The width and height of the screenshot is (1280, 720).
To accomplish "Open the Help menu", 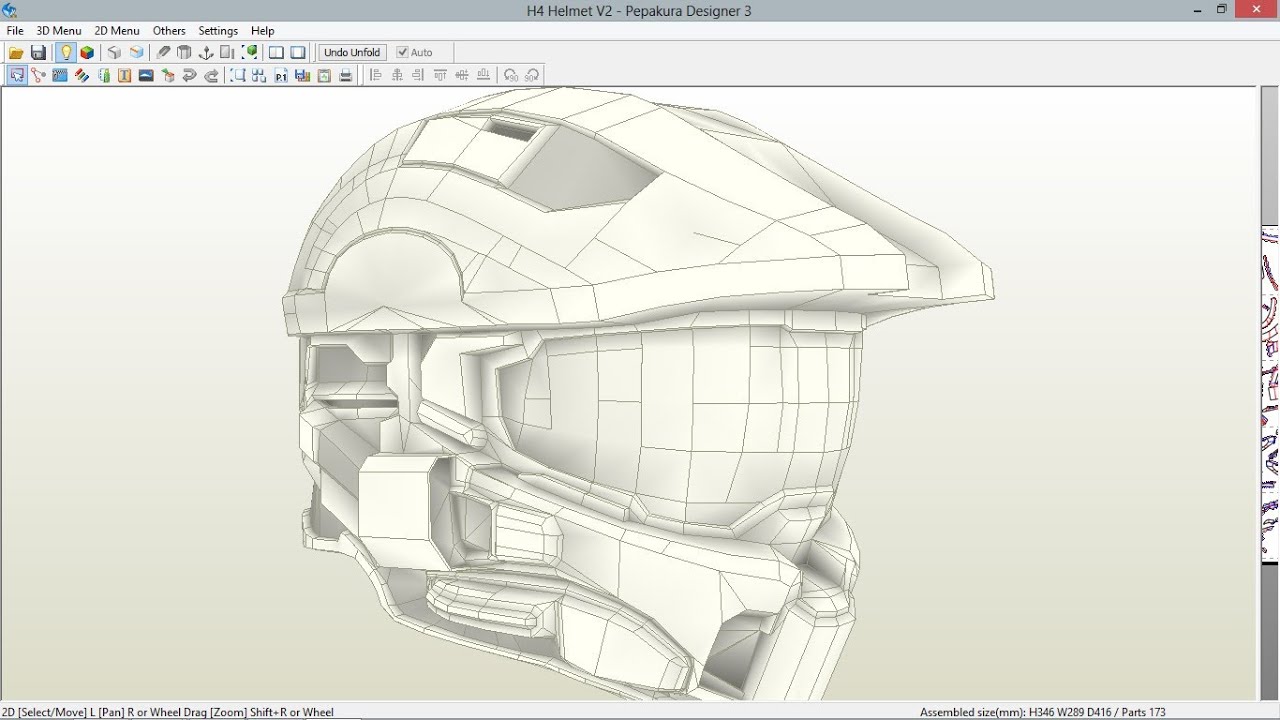I will [262, 31].
